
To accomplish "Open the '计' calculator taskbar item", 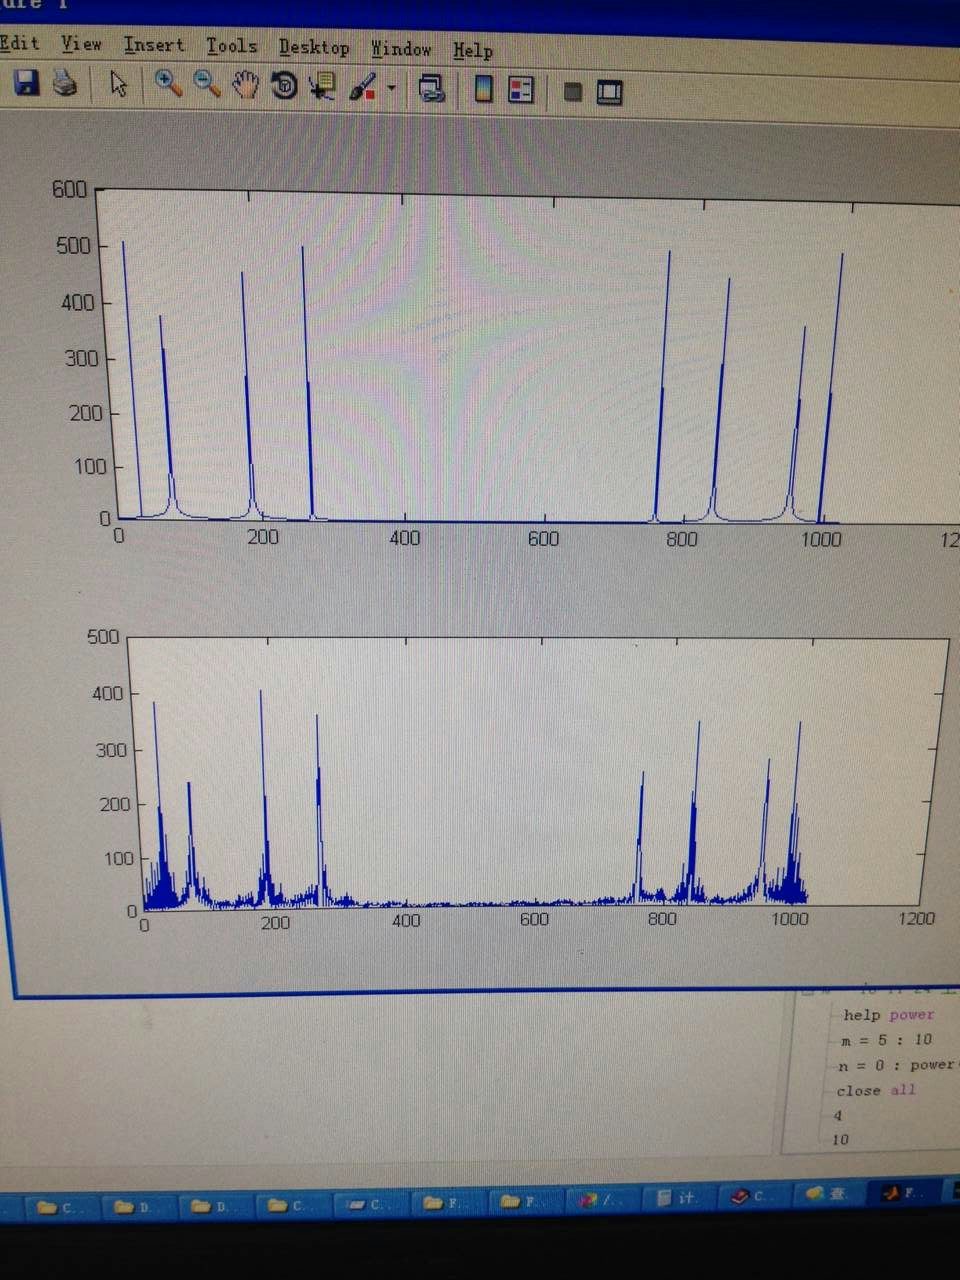I will click(679, 1197).
